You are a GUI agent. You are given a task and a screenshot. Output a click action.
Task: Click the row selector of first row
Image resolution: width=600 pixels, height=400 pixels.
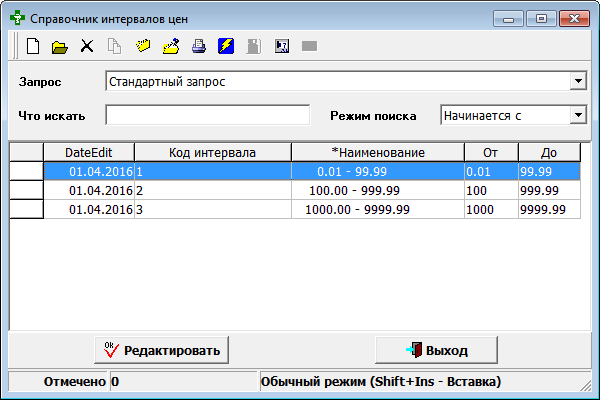pos(26,171)
